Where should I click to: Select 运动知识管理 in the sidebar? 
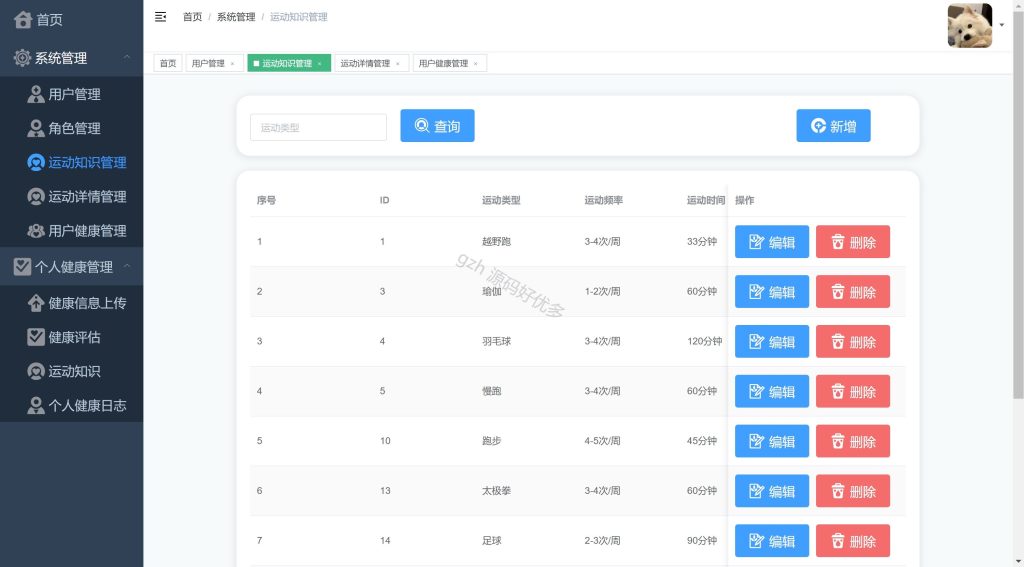[x=71, y=162]
